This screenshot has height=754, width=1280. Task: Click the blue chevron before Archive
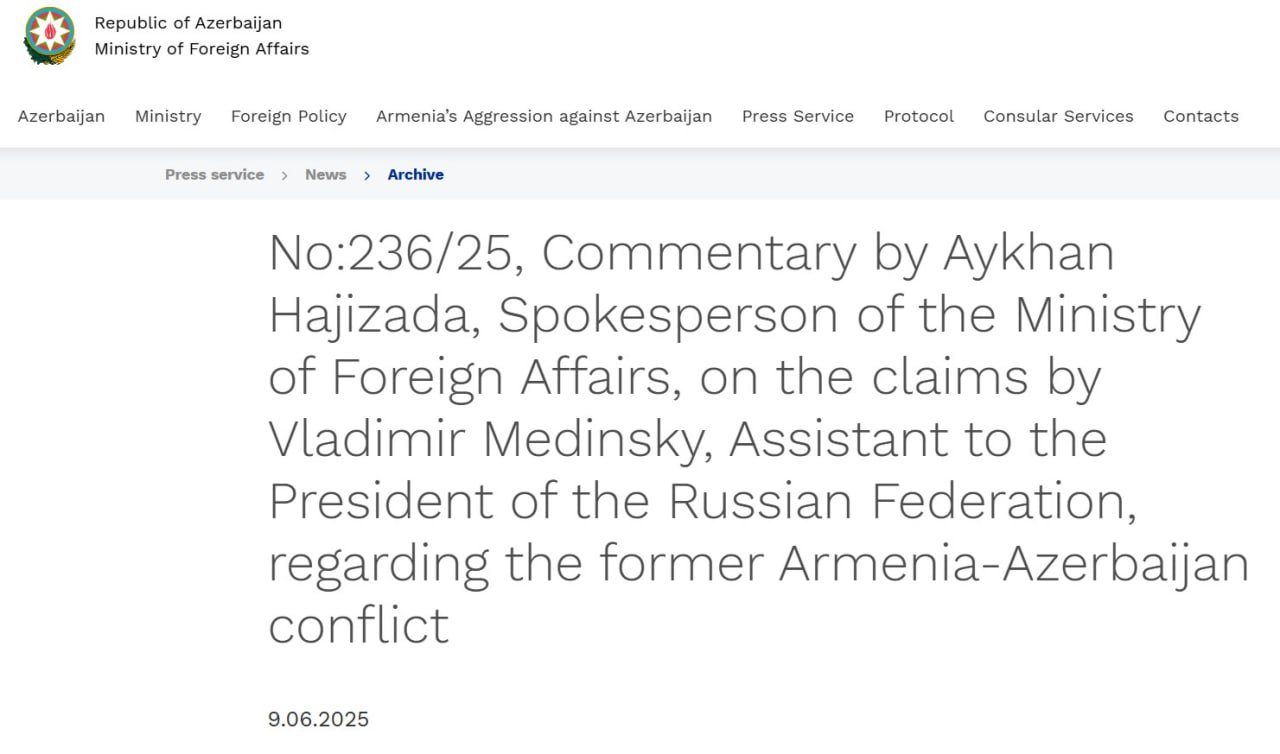[x=367, y=175]
